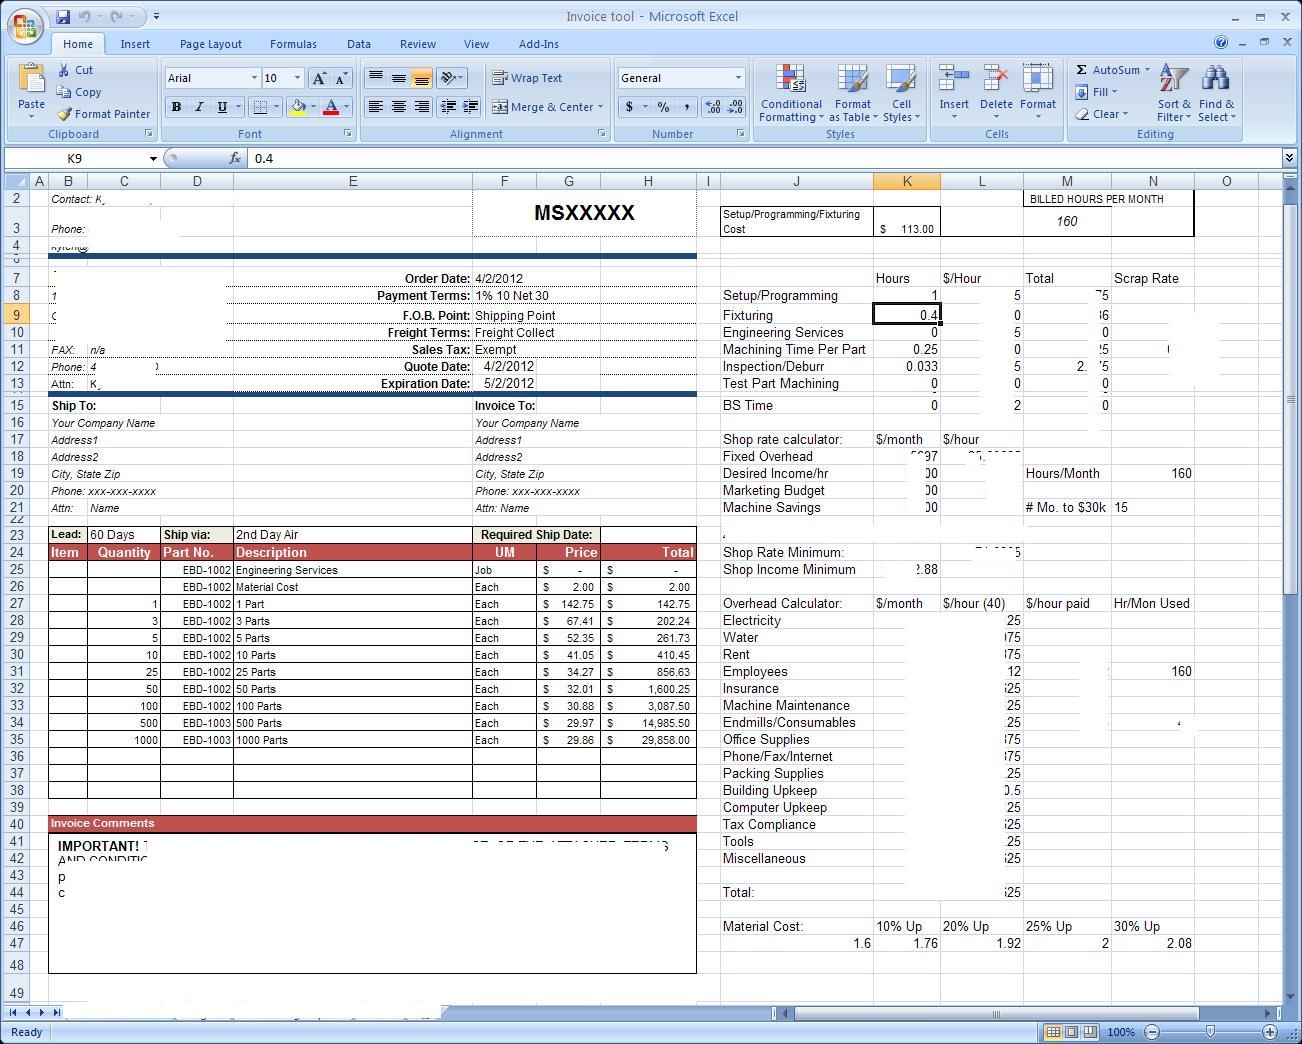This screenshot has height=1044, width=1302.
Task: Click the Increase Font Size icon
Action: (319, 78)
